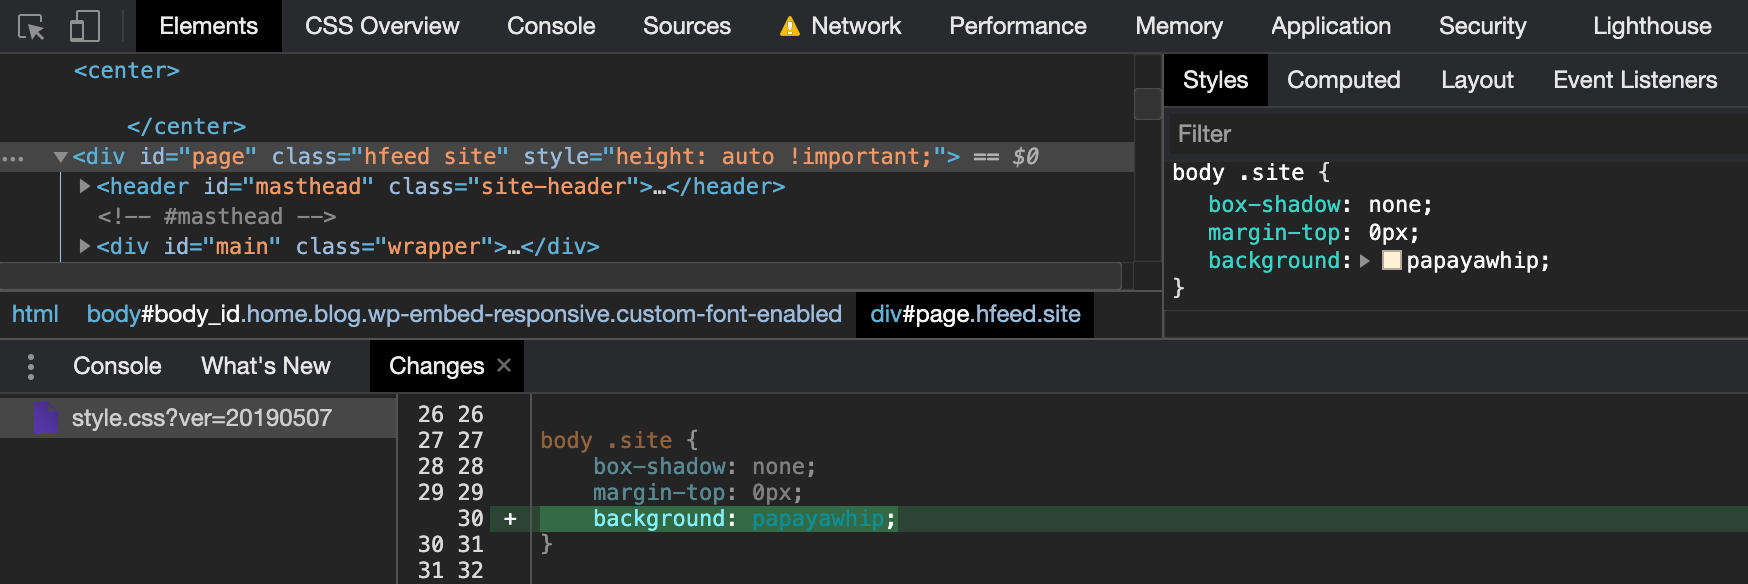Open the Performance tab
The image size is (1748, 584).
point(1018,26)
